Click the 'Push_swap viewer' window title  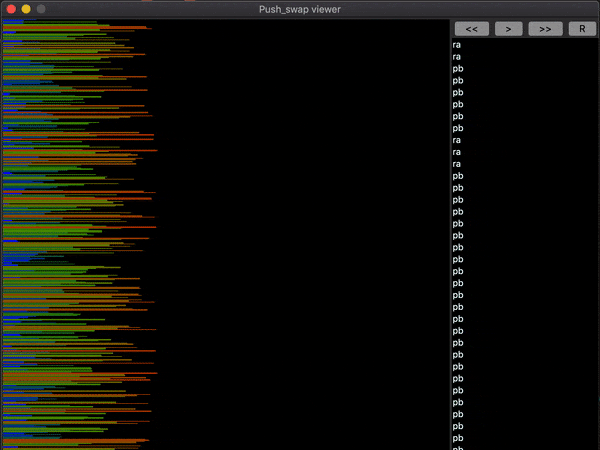300,8
